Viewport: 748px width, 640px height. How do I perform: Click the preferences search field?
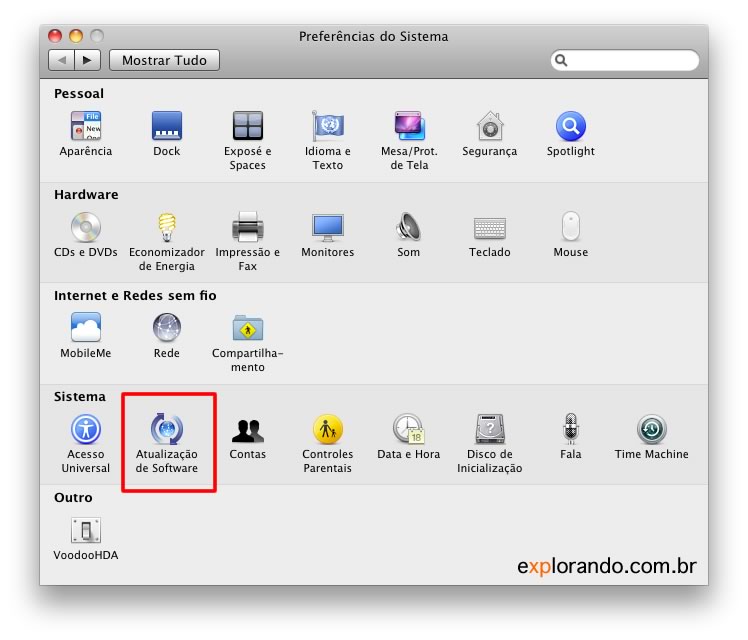click(x=624, y=60)
